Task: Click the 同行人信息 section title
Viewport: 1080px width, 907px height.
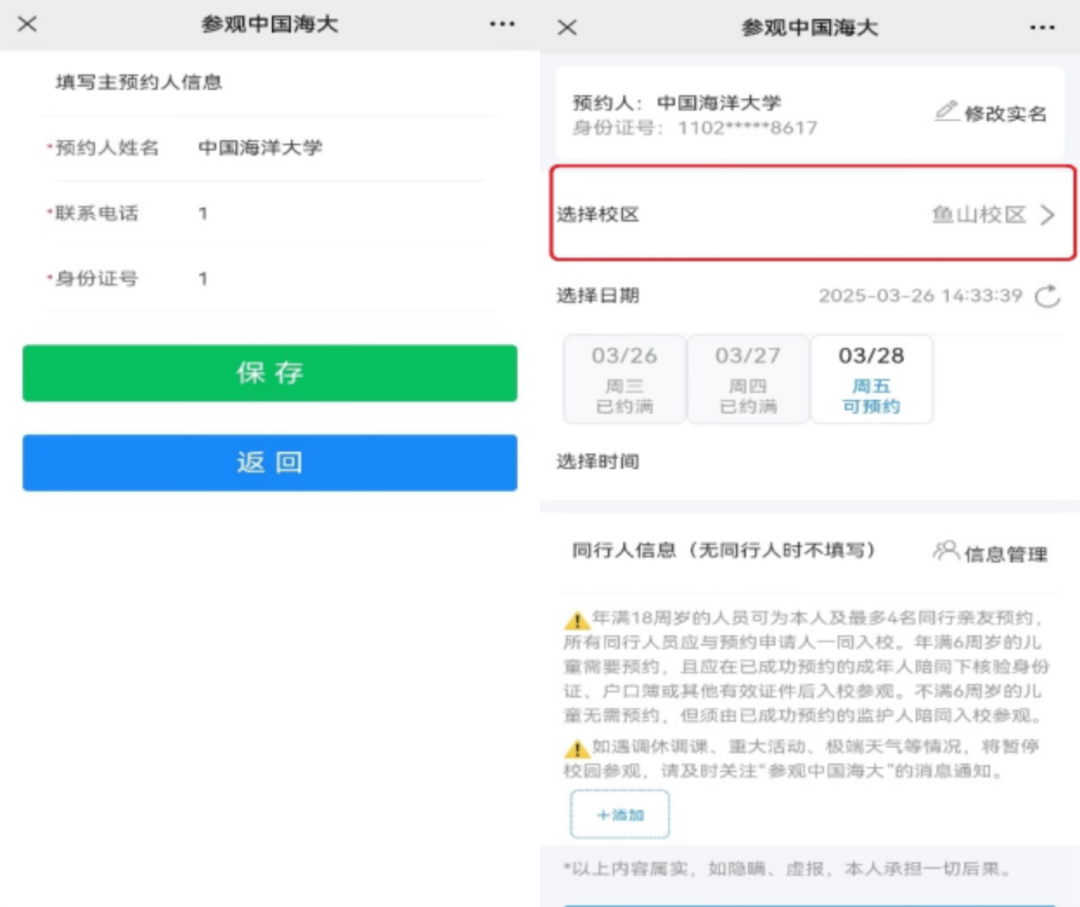Action: tap(723, 550)
